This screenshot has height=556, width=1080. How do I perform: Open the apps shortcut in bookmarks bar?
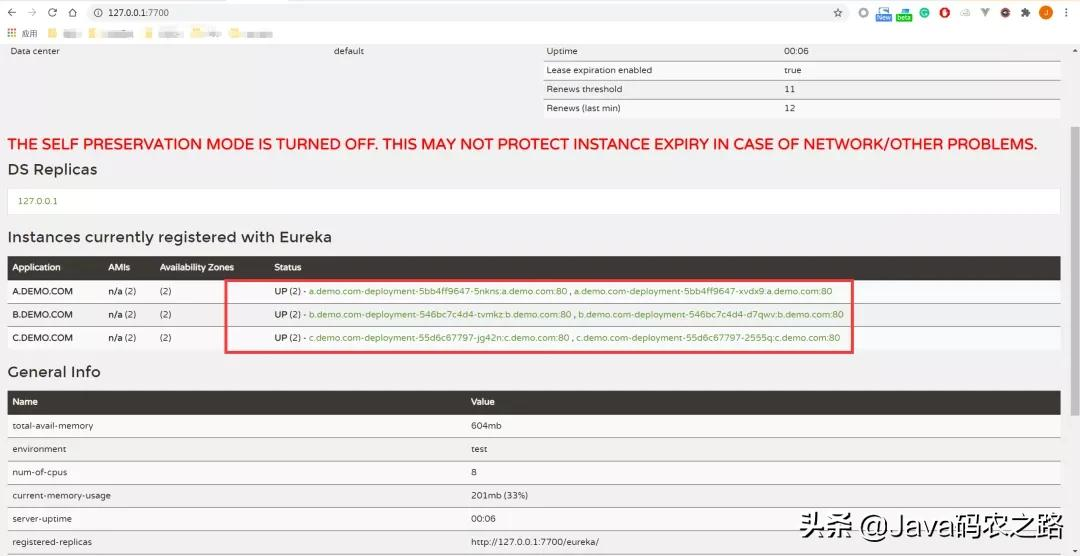coord(22,32)
